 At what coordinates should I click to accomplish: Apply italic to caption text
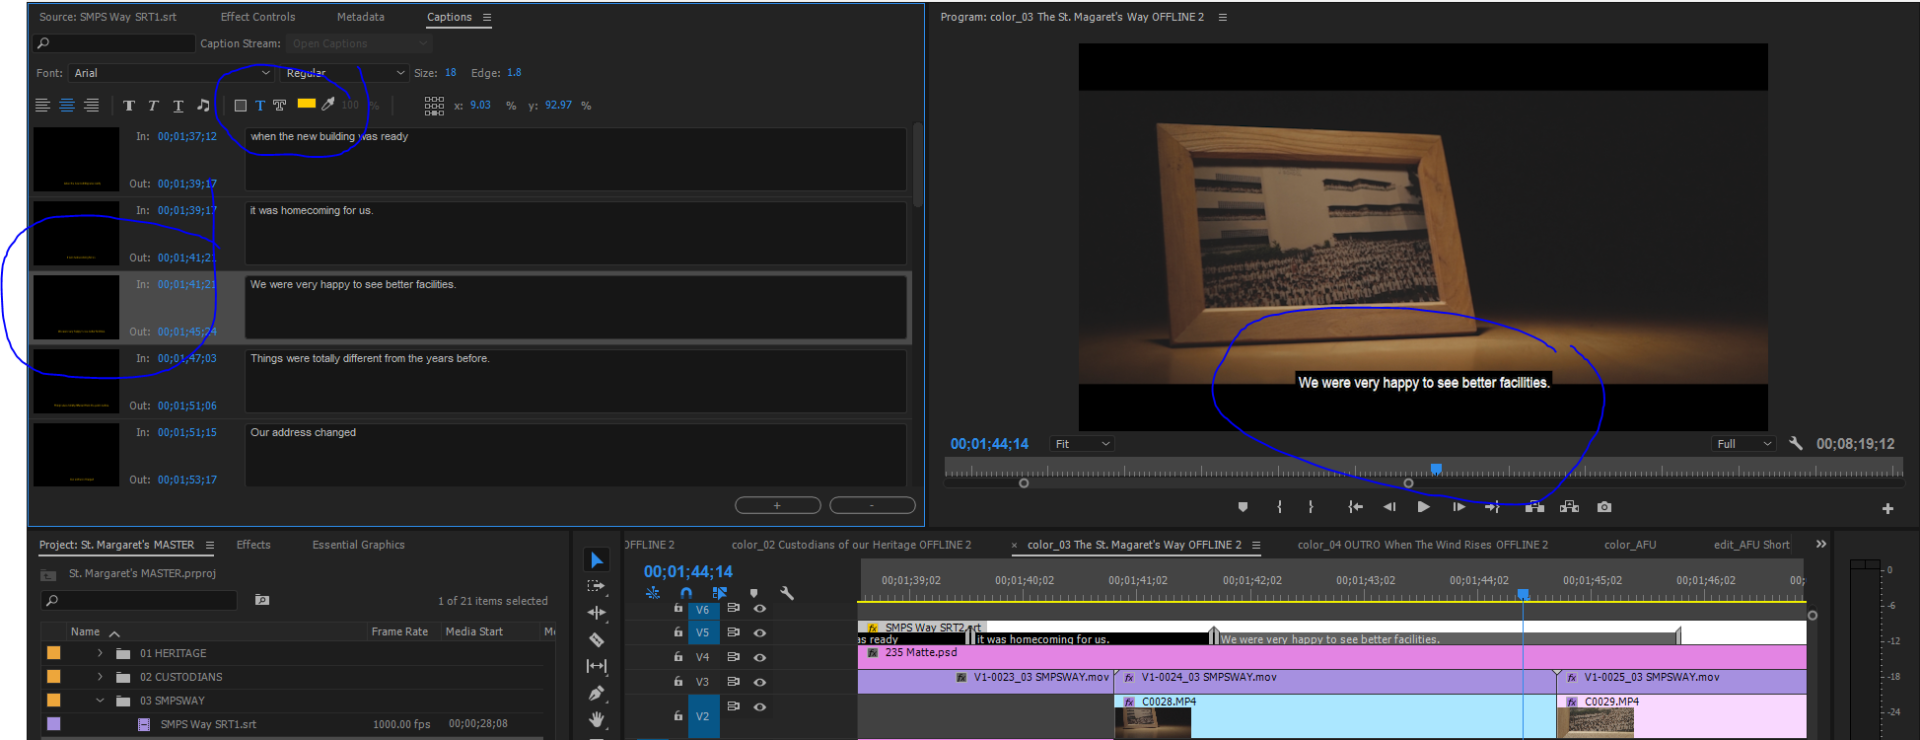153,105
